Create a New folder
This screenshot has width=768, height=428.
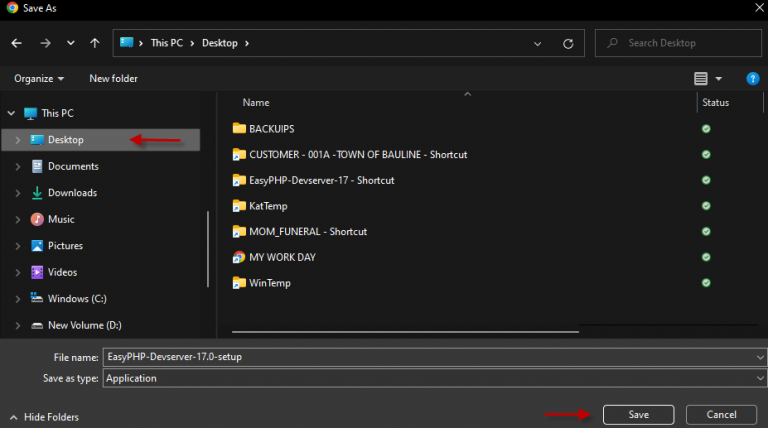(x=113, y=78)
